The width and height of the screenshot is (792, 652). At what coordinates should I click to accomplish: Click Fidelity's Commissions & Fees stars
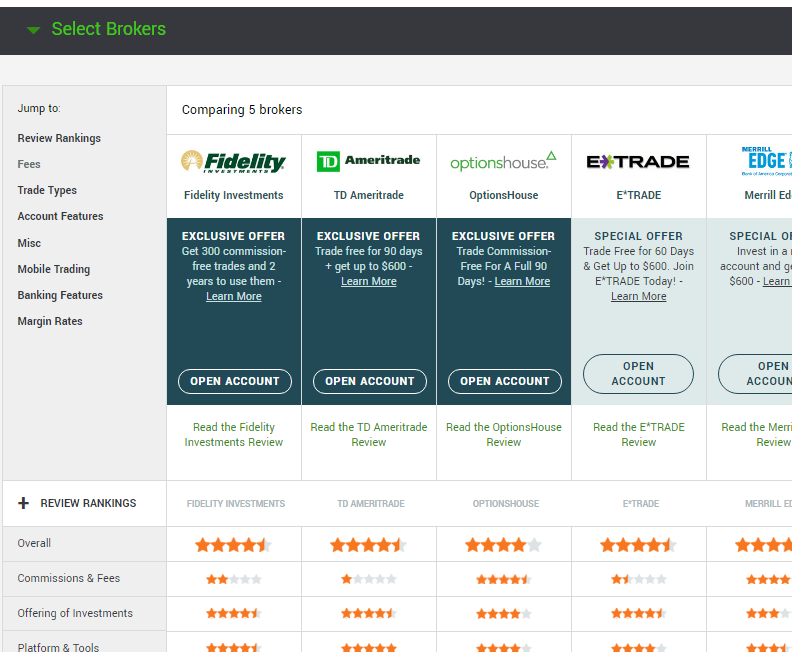coord(234,579)
